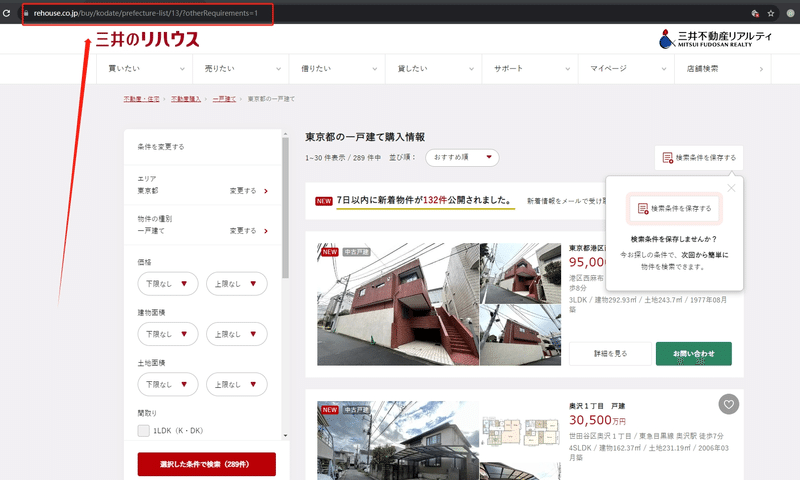Open the 買いたい navigation menu
This screenshot has width=800, height=480.
(144, 68)
